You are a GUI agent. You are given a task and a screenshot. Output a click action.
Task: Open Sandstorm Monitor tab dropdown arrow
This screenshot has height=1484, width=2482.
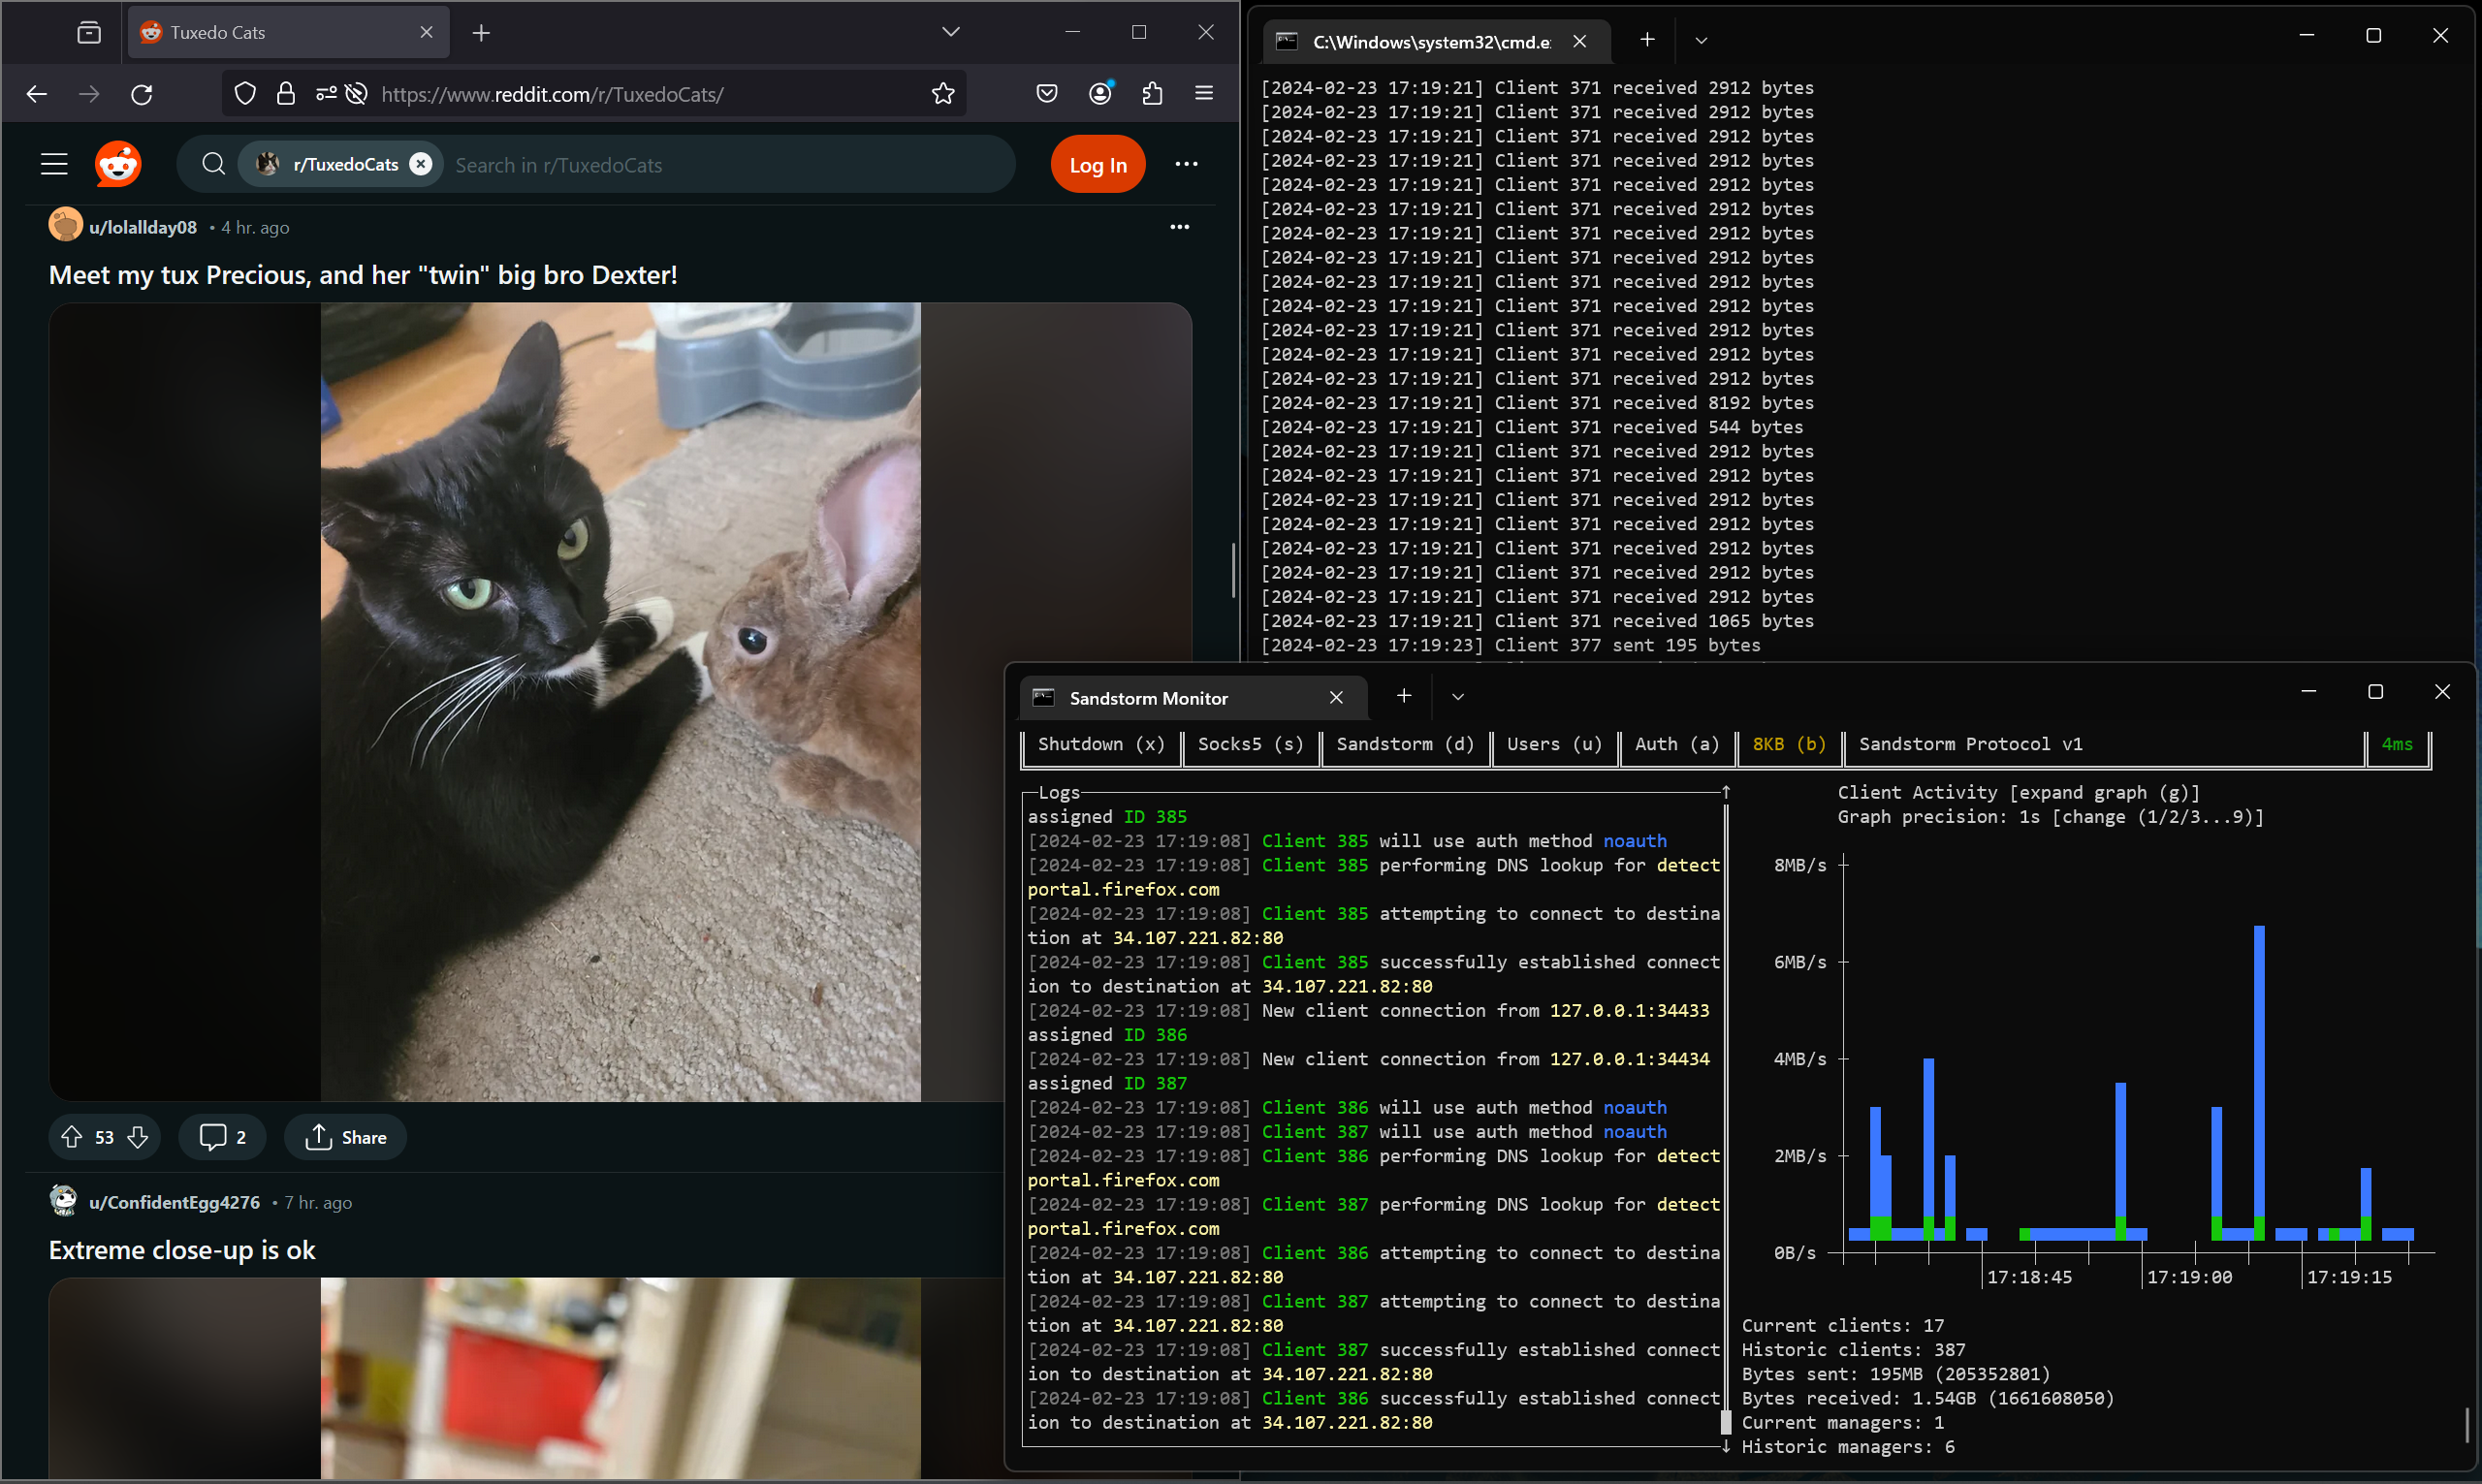coord(1457,697)
